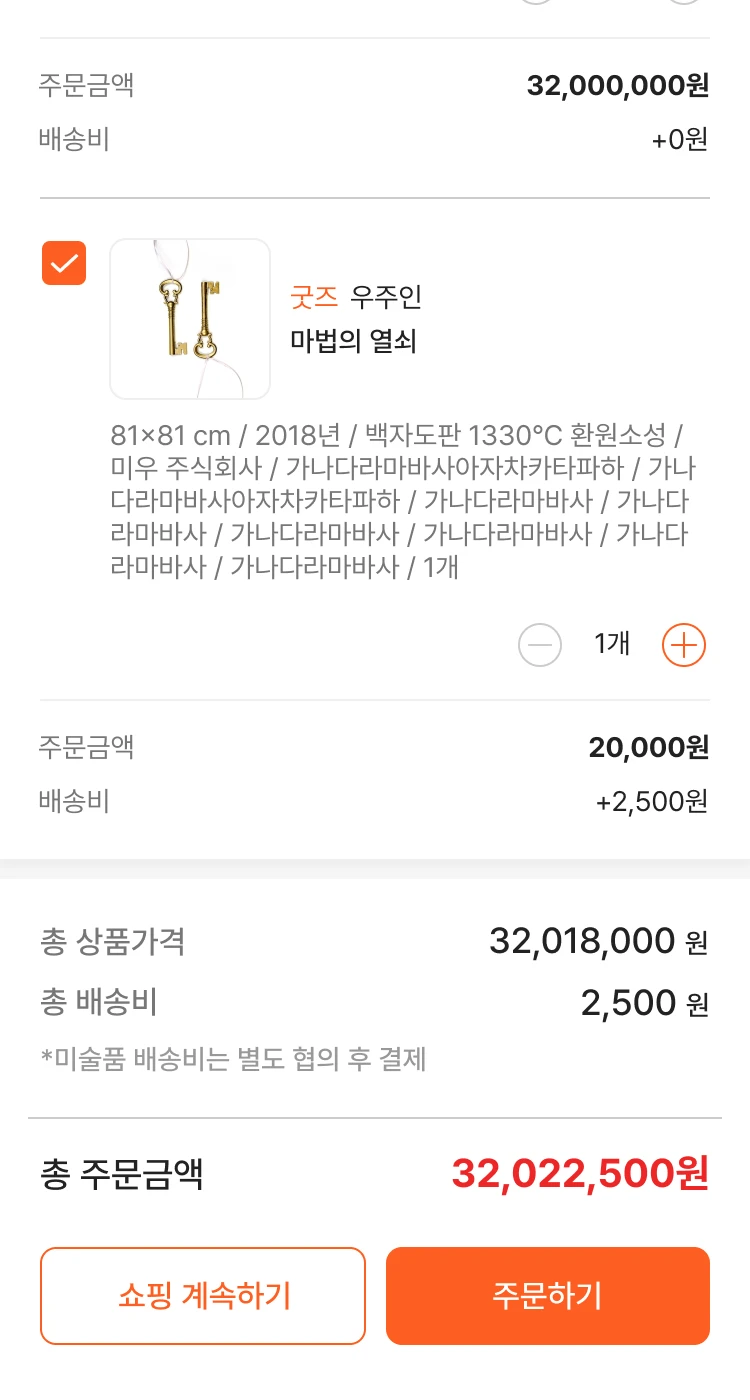The width and height of the screenshot is (750, 1400).
Task: Tap the red 32,022,500원 total amount
Action: click(x=580, y=1174)
